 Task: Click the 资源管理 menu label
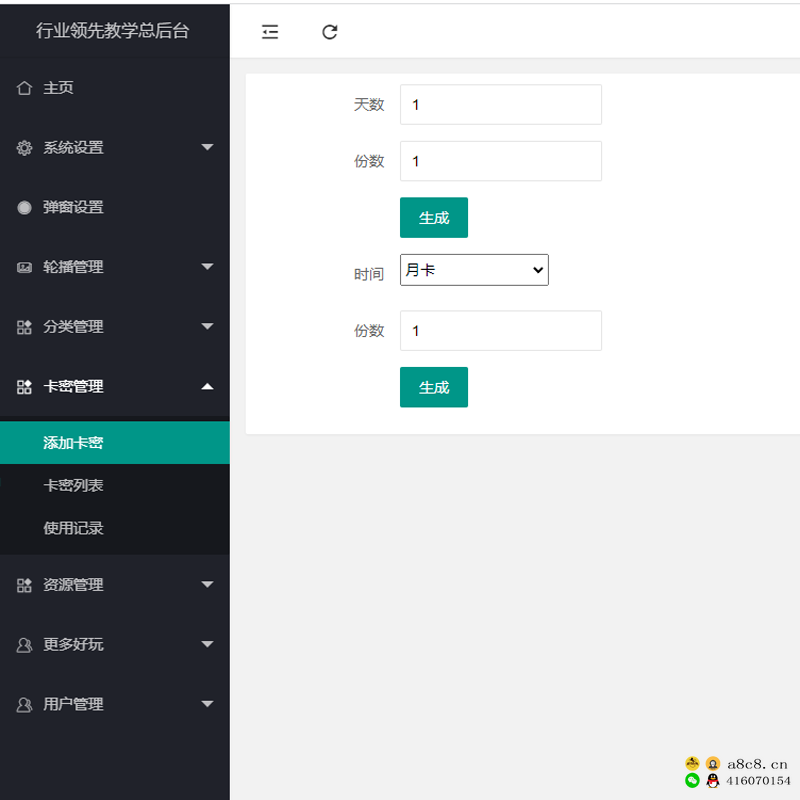coord(73,585)
